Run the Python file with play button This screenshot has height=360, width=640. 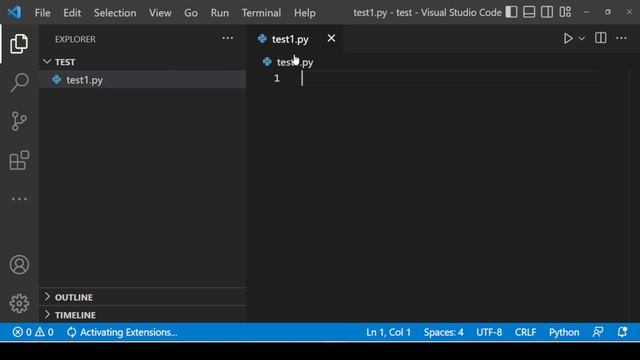(x=568, y=38)
